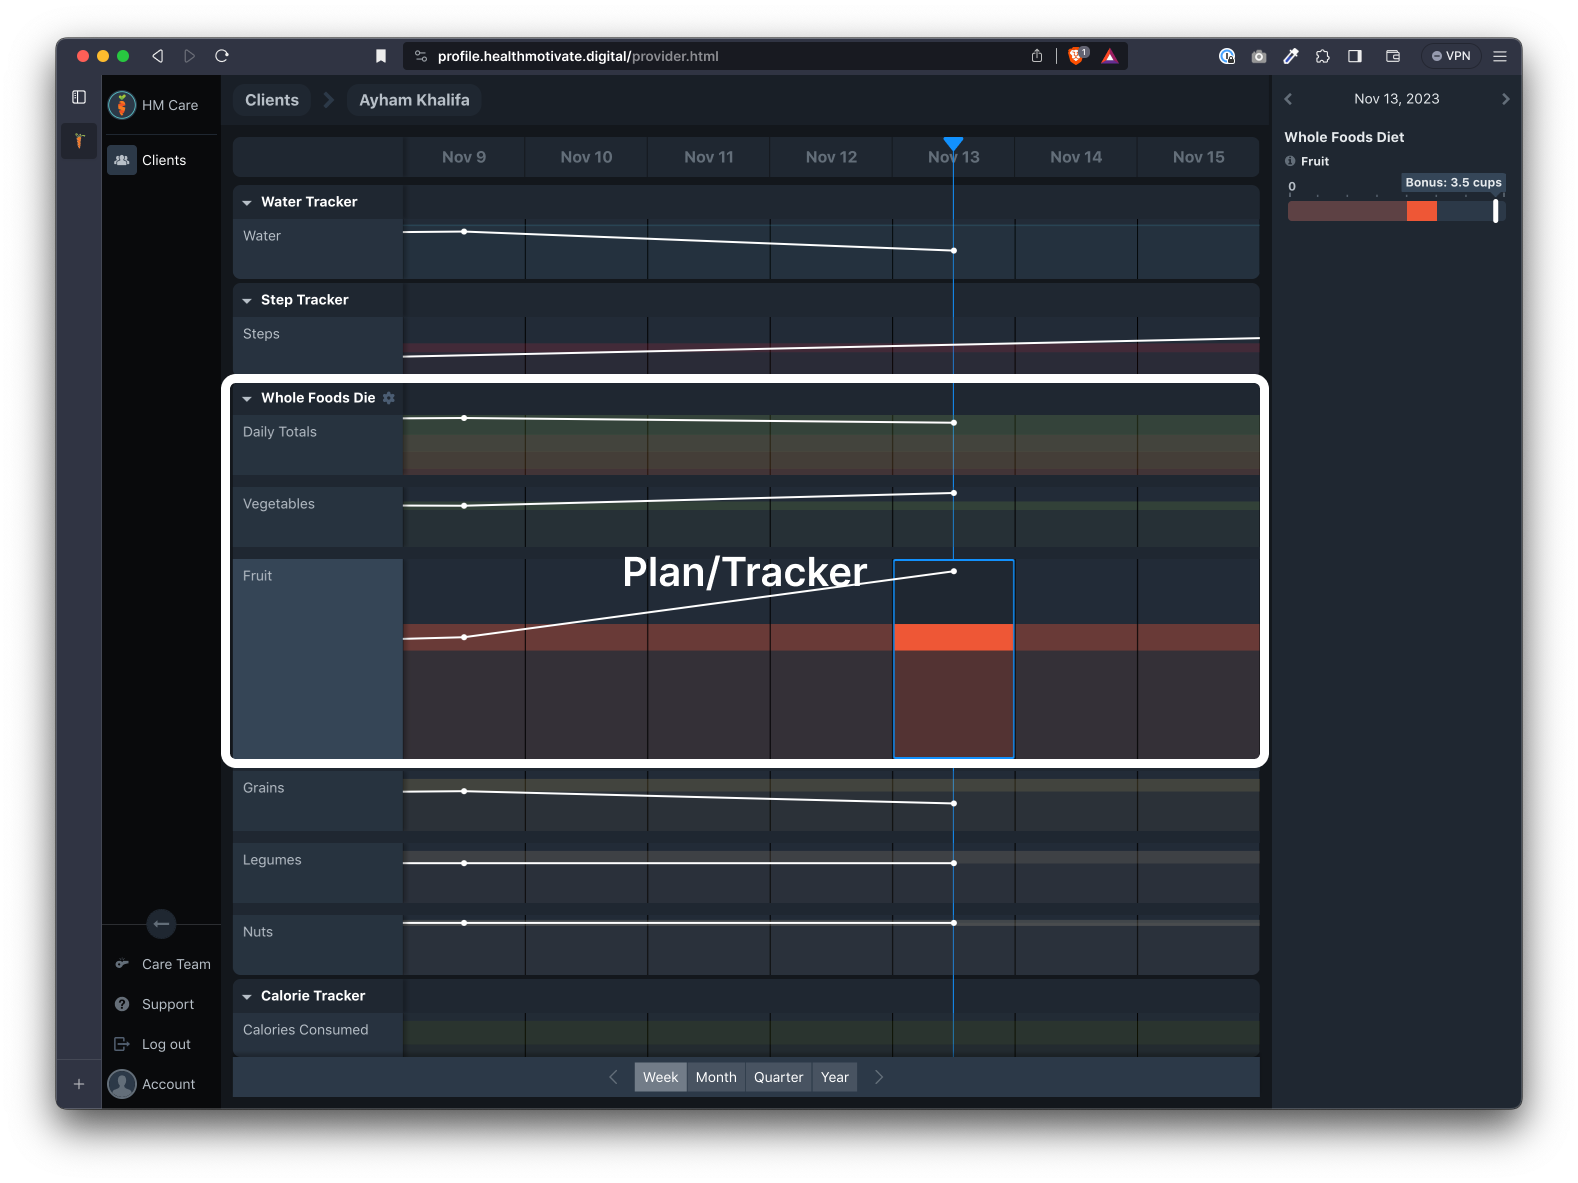Image resolution: width=1578 pixels, height=1183 pixels.
Task: Click the orange segment of the Fruit bar
Action: pos(1421,211)
